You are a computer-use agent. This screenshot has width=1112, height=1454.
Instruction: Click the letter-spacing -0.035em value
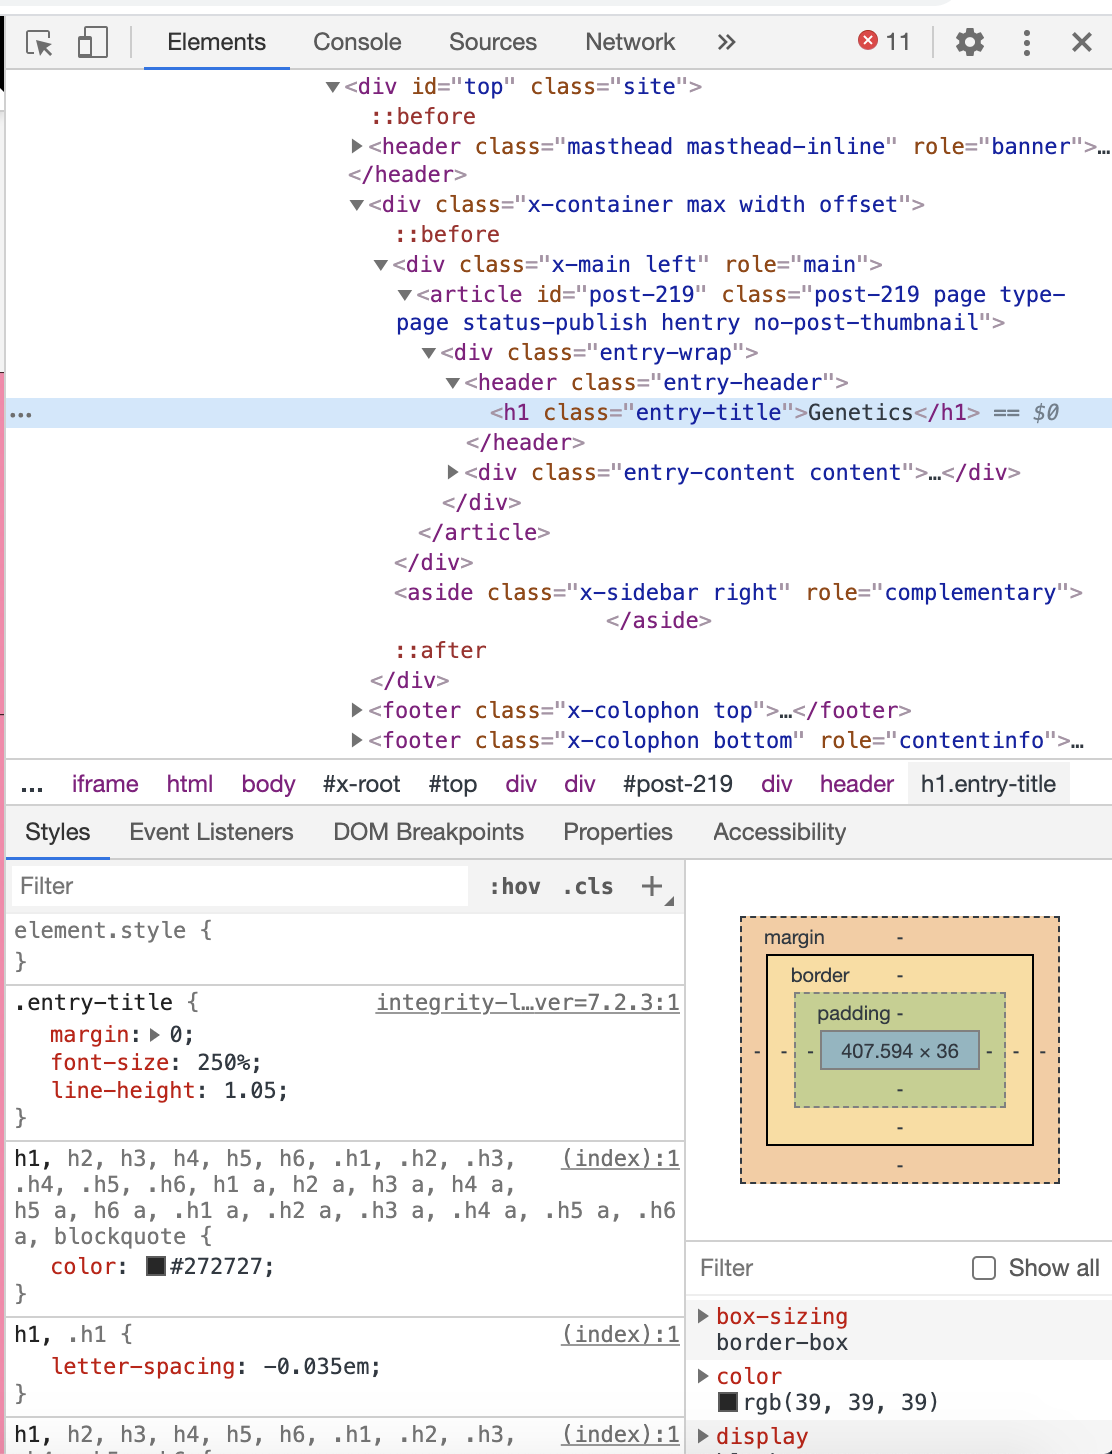pyautogui.click(x=321, y=1366)
